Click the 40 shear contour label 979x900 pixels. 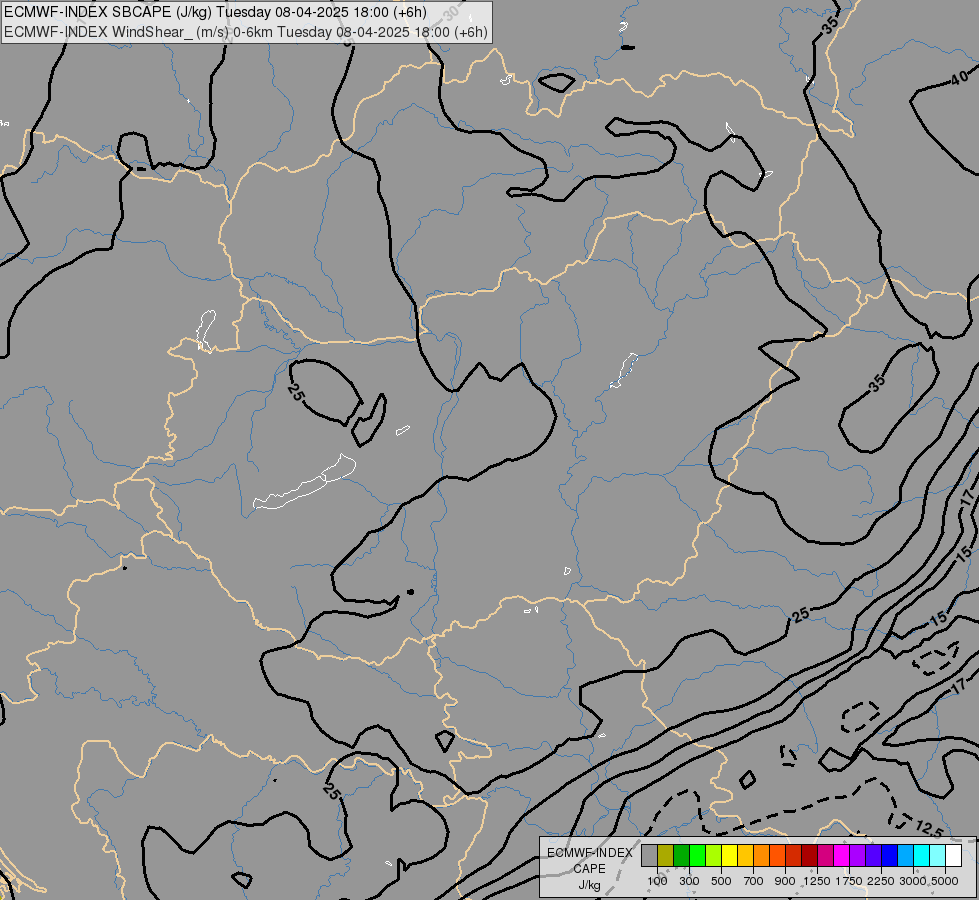(x=960, y=78)
